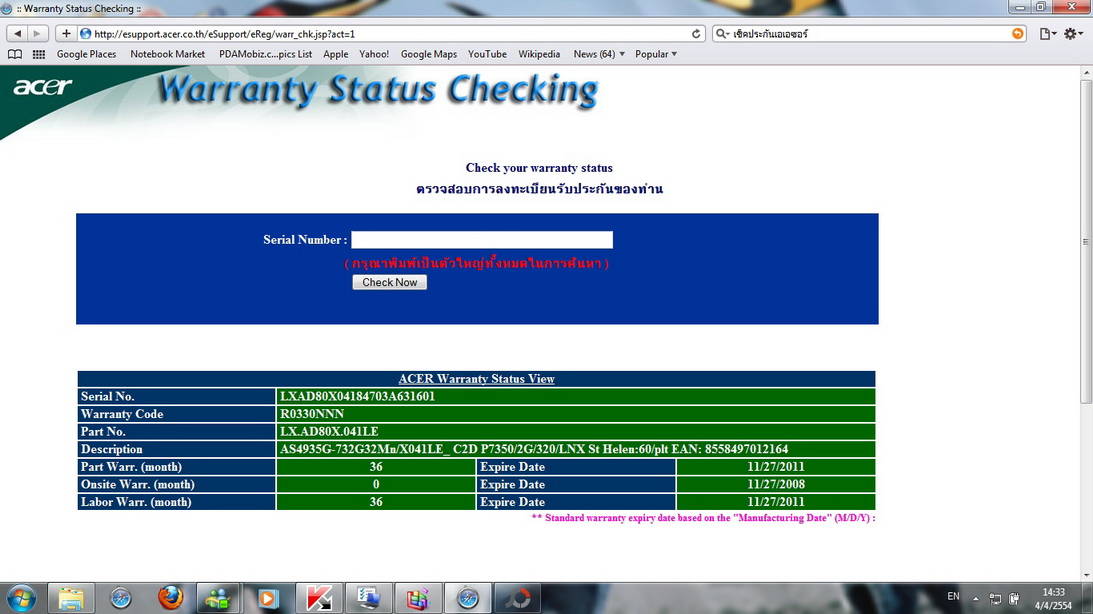The width and height of the screenshot is (1093, 614).
Task: Open the Windows Start menu orb
Action: (20, 598)
